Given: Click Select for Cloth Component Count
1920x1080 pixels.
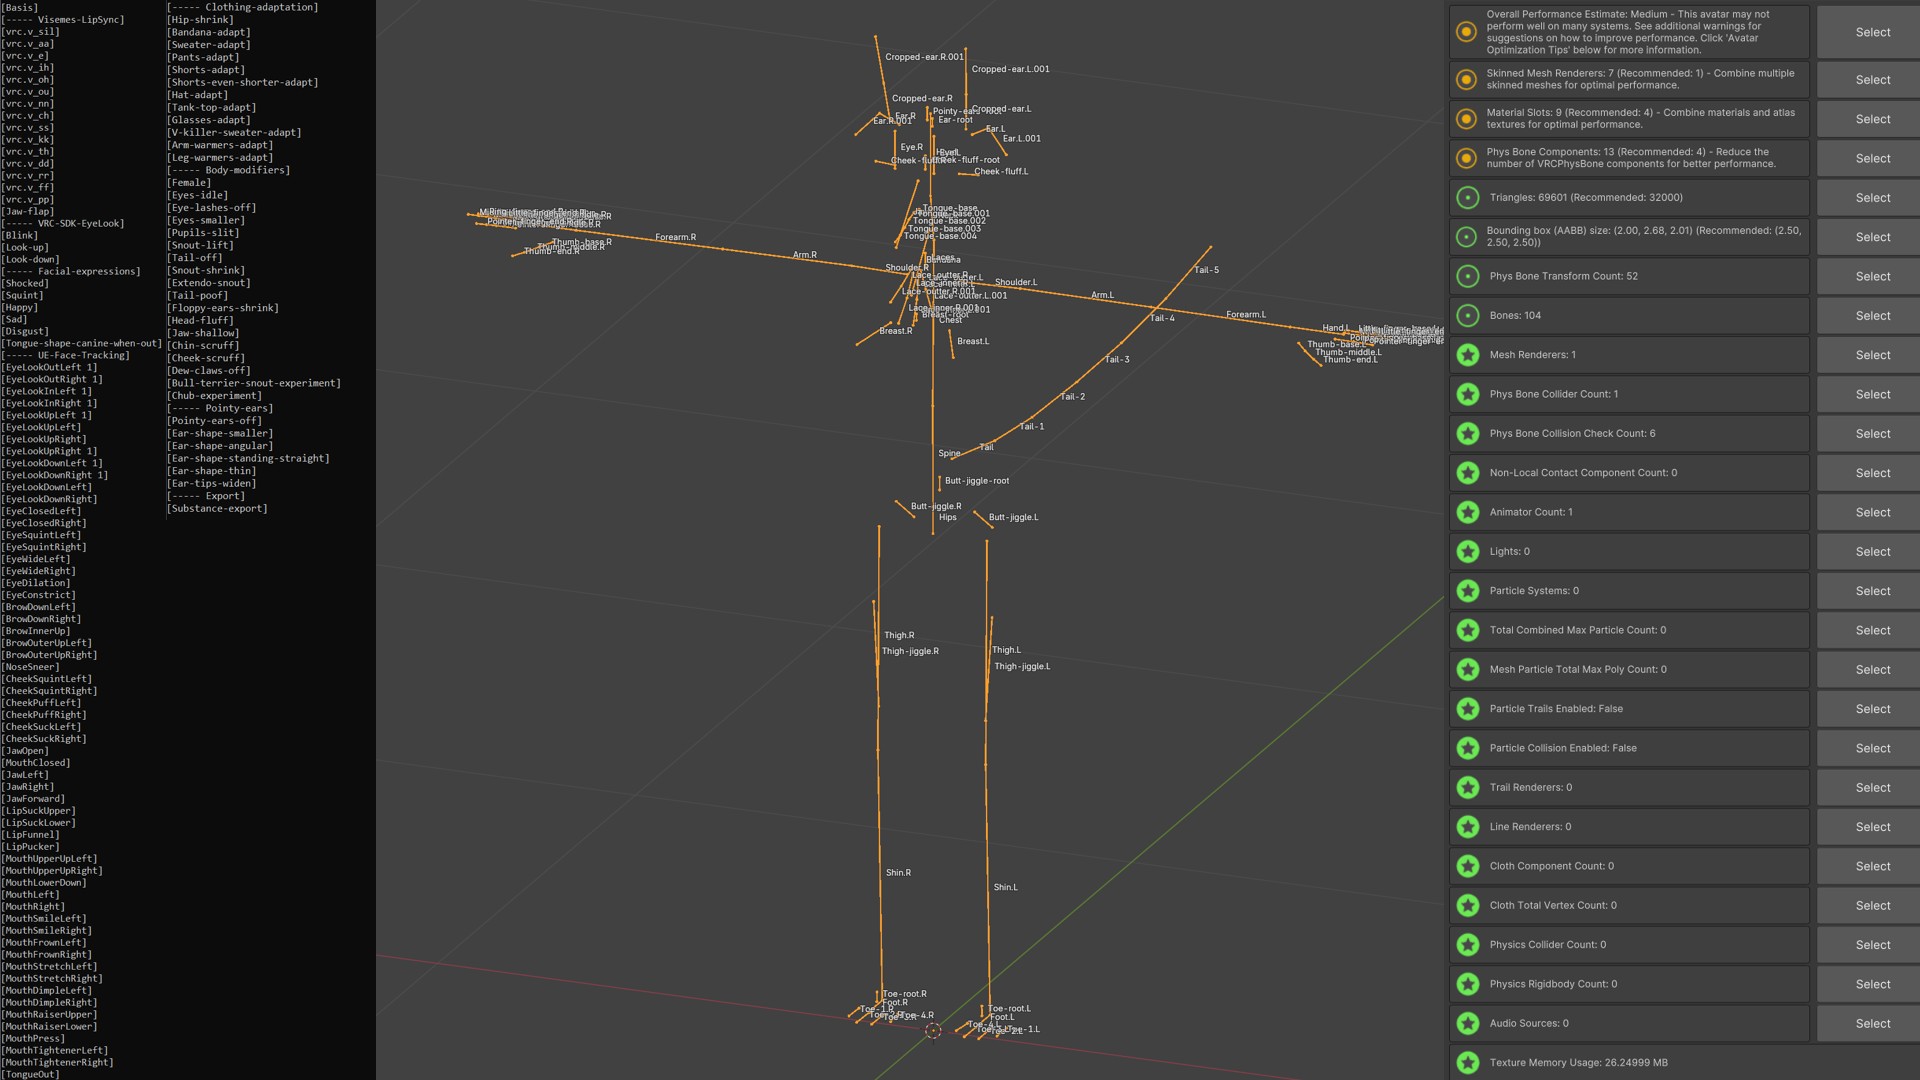Looking at the screenshot, I should pos(1872,866).
